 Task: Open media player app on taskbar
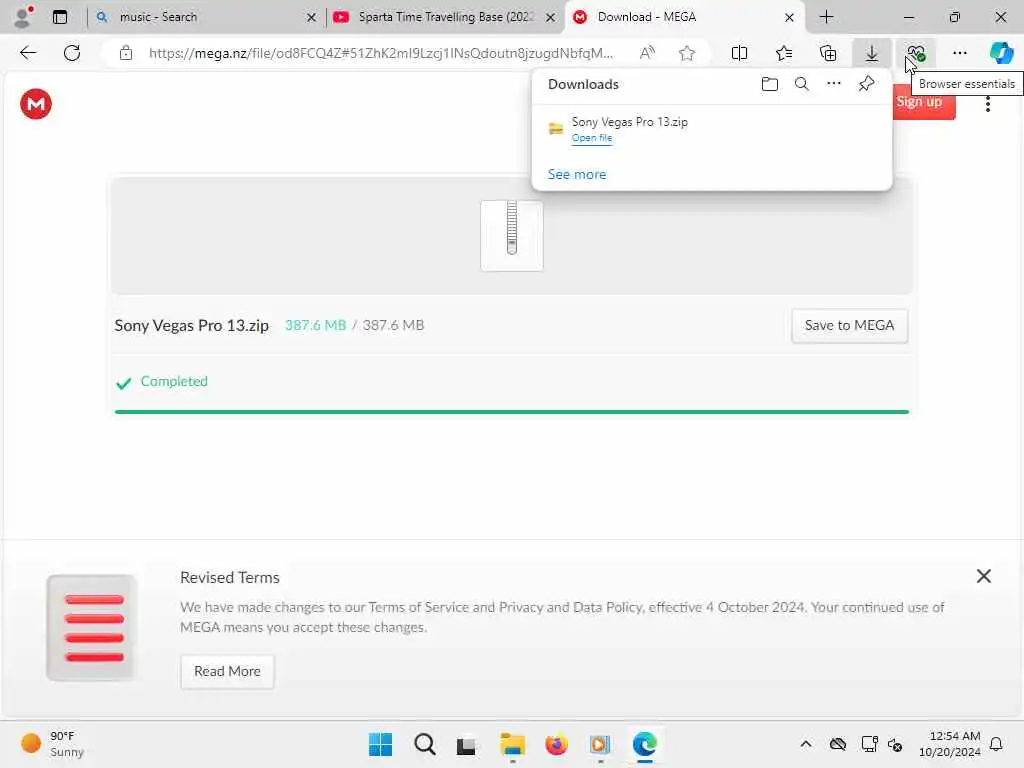pyautogui.click(x=600, y=744)
